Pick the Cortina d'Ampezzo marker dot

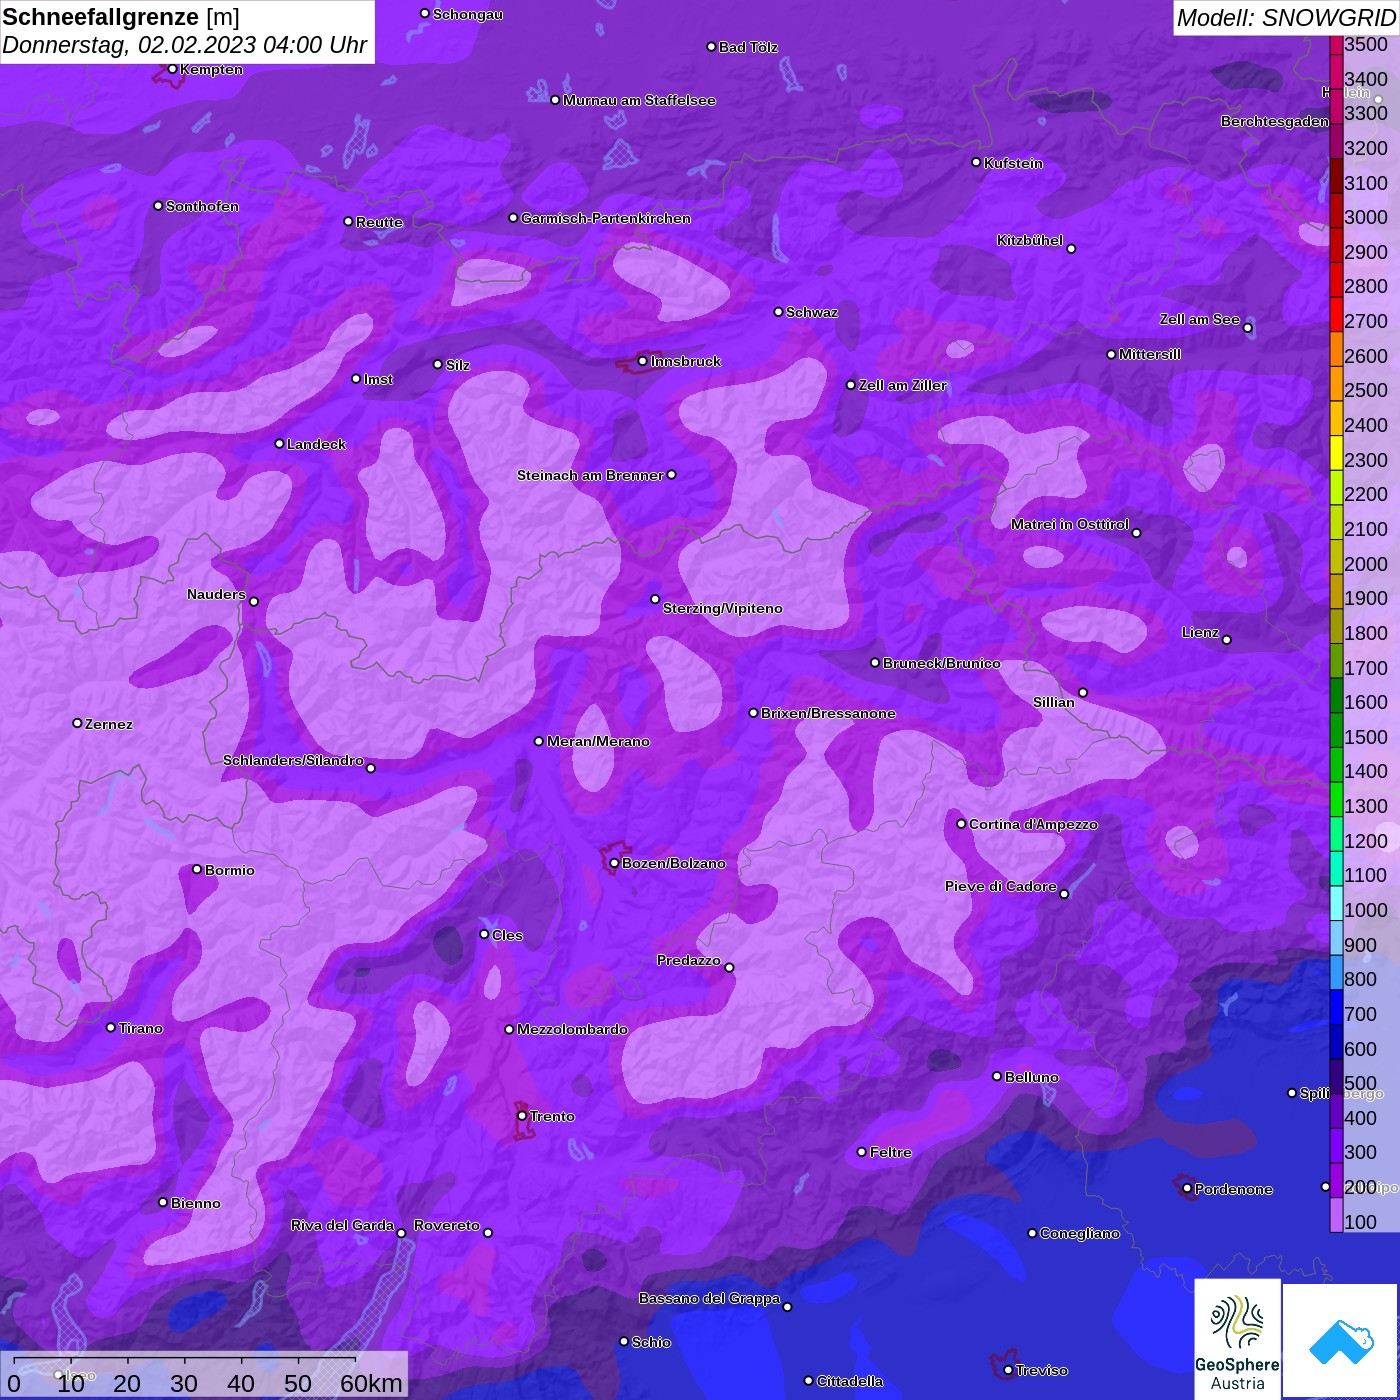[961, 824]
